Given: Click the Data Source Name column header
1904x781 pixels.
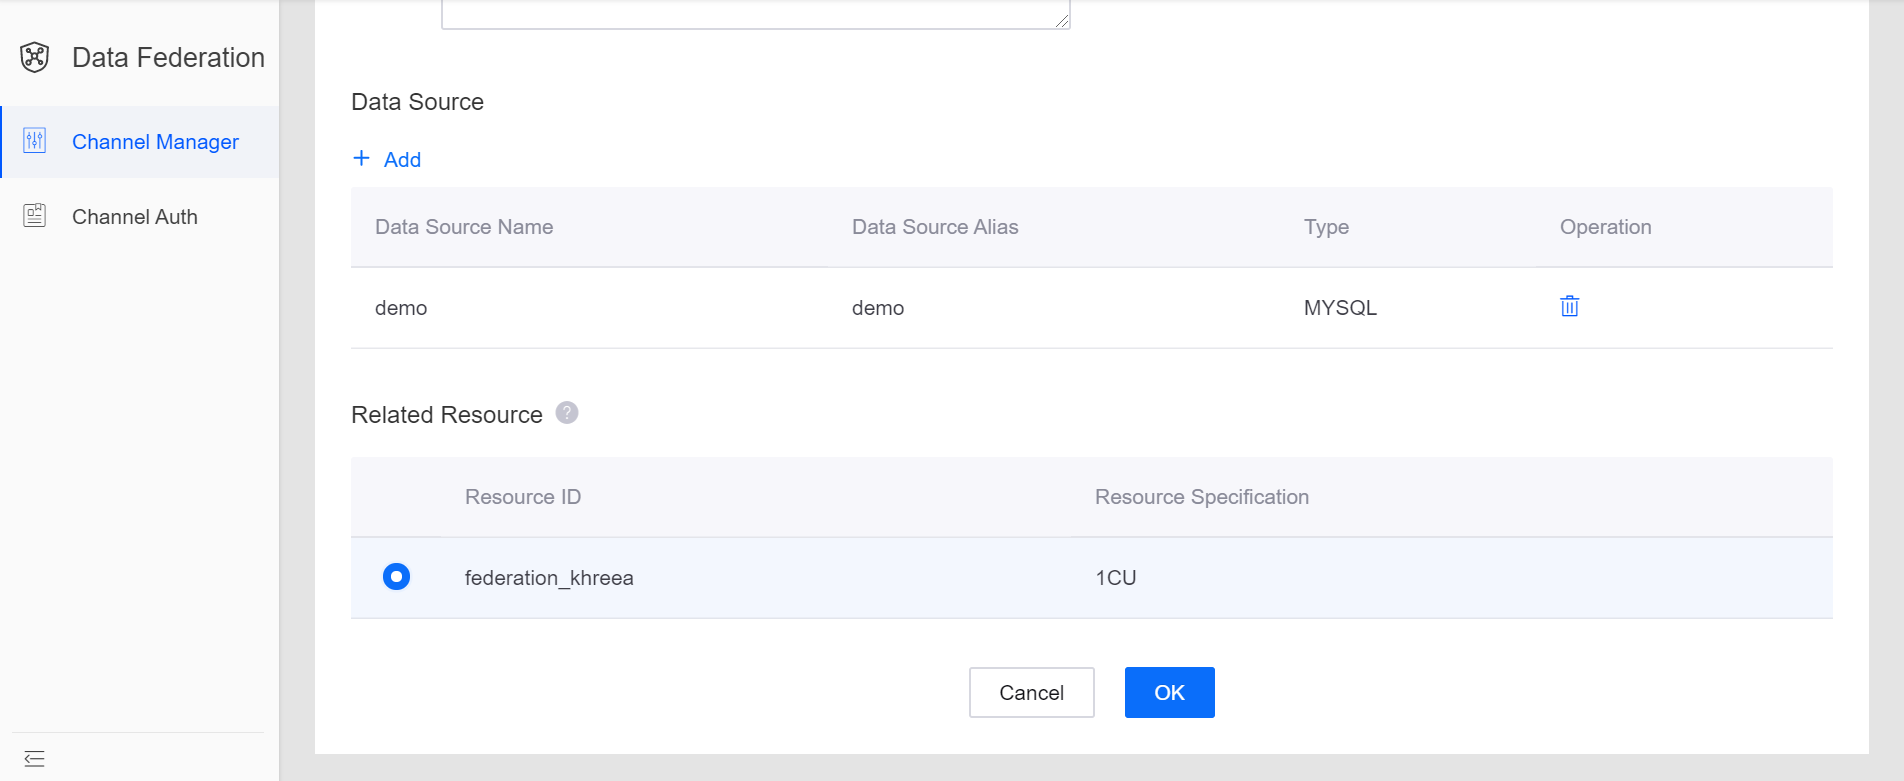Looking at the screenshot, I should [x=464, y=227].
